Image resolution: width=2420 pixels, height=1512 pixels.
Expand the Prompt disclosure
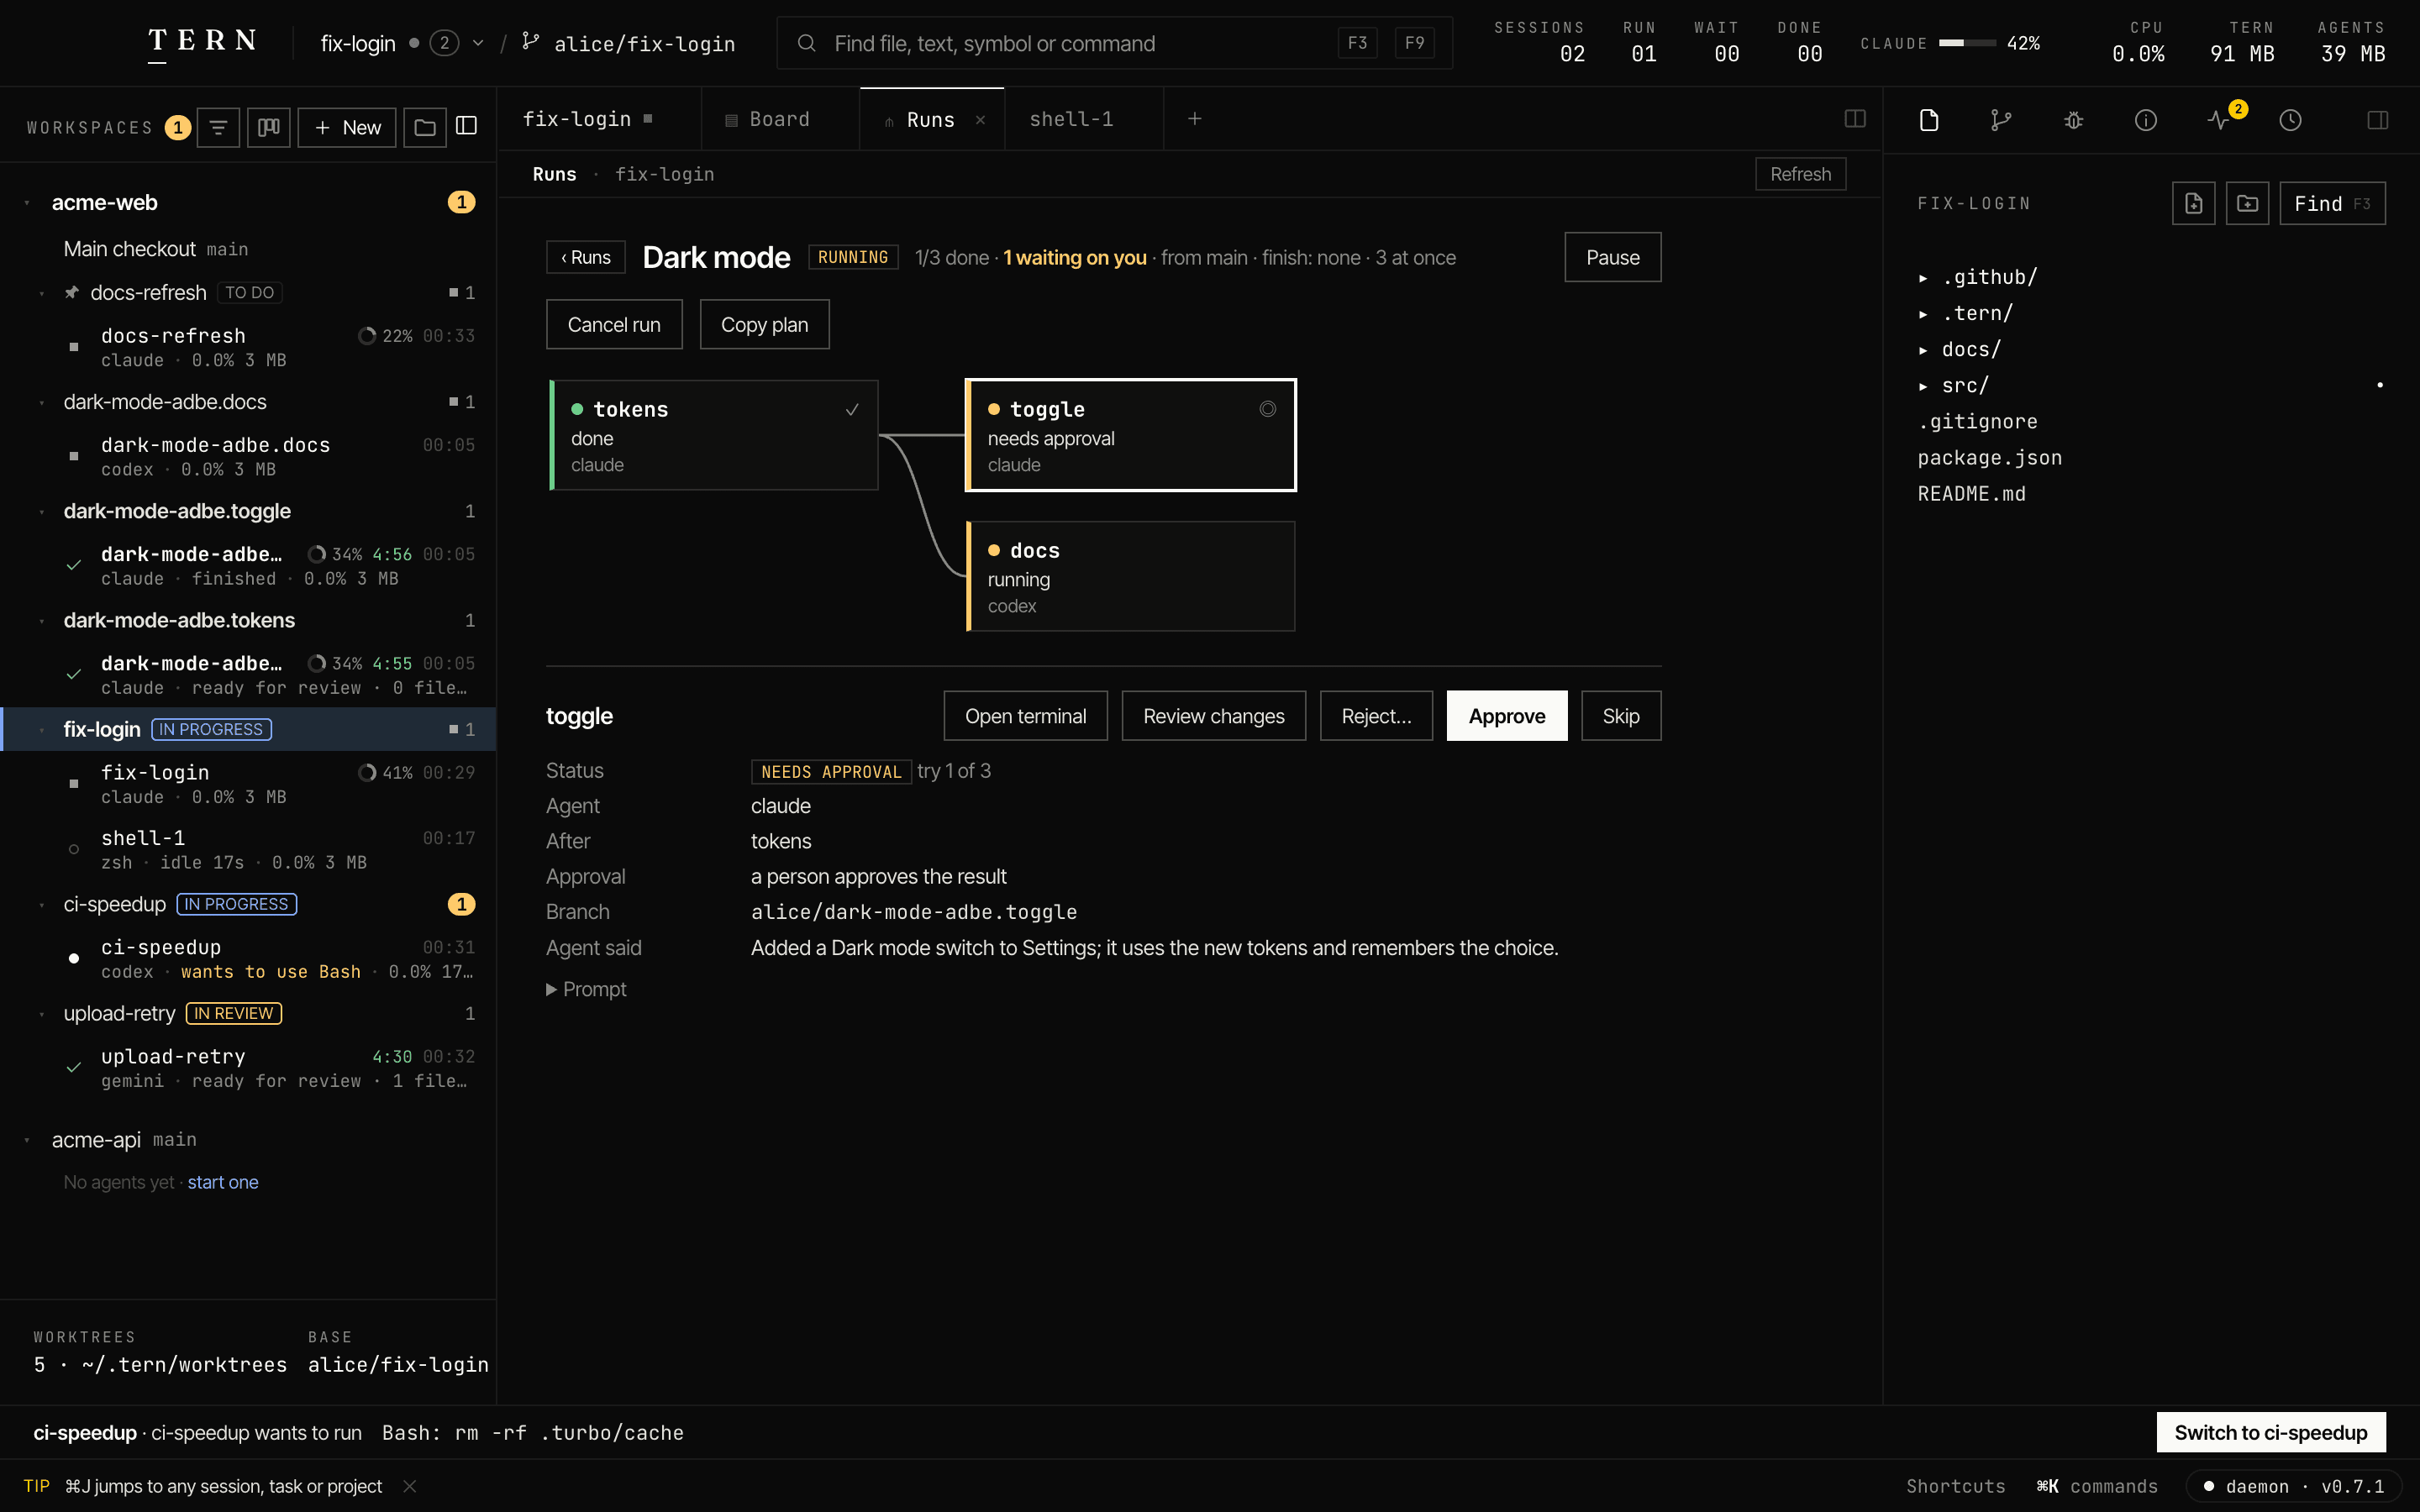pos(586,989)
